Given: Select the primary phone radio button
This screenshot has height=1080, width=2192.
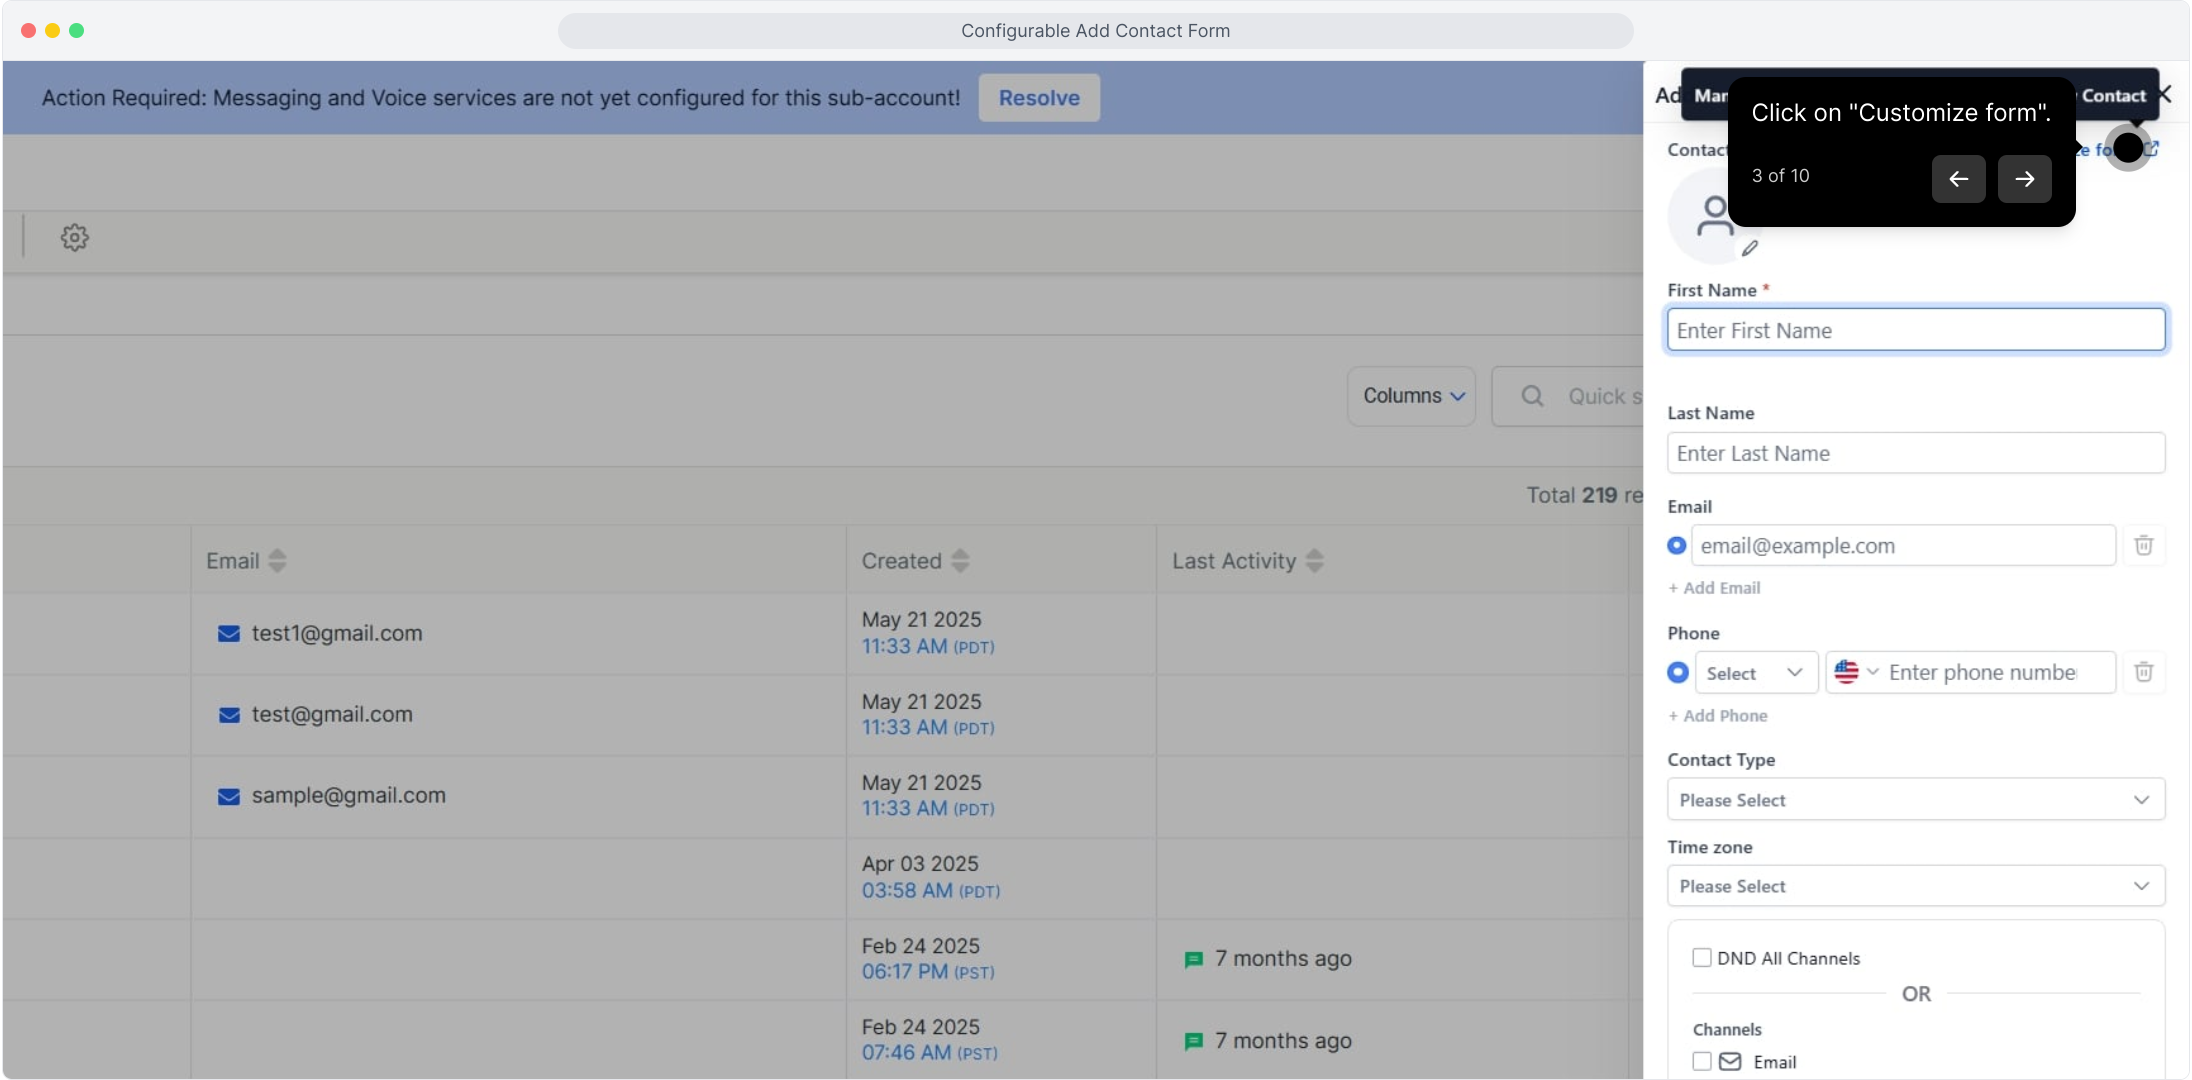Looking at the screenshot, I should click(x=1678, y=672).
